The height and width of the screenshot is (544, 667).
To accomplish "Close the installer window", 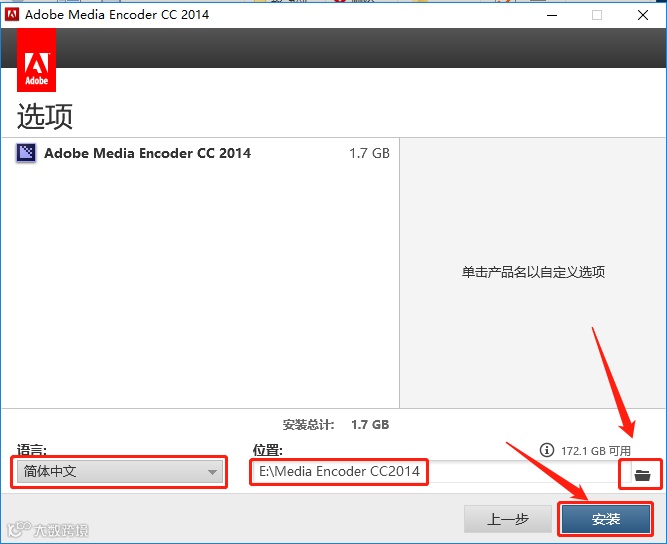I will tap(643, 15).
